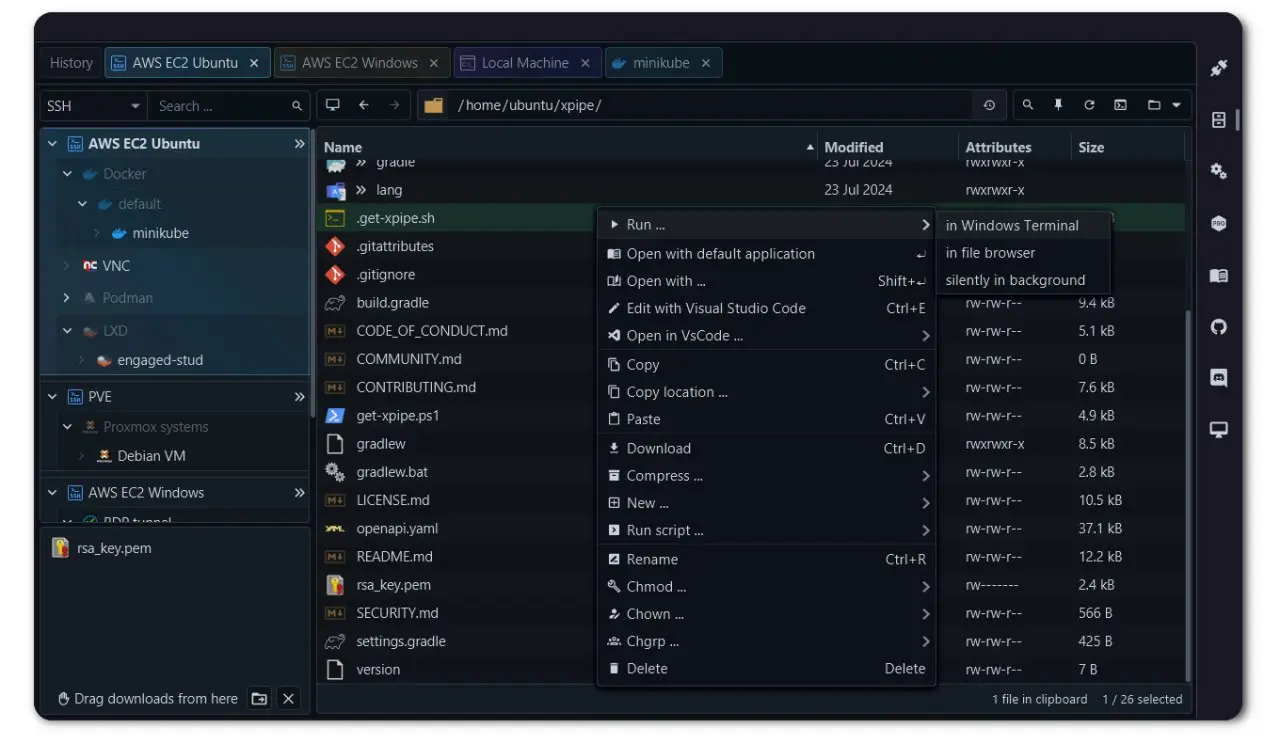Click the monitor icon in right sidebar
The width and height of the screenshot is (1280, 743).
(1218, 430)
